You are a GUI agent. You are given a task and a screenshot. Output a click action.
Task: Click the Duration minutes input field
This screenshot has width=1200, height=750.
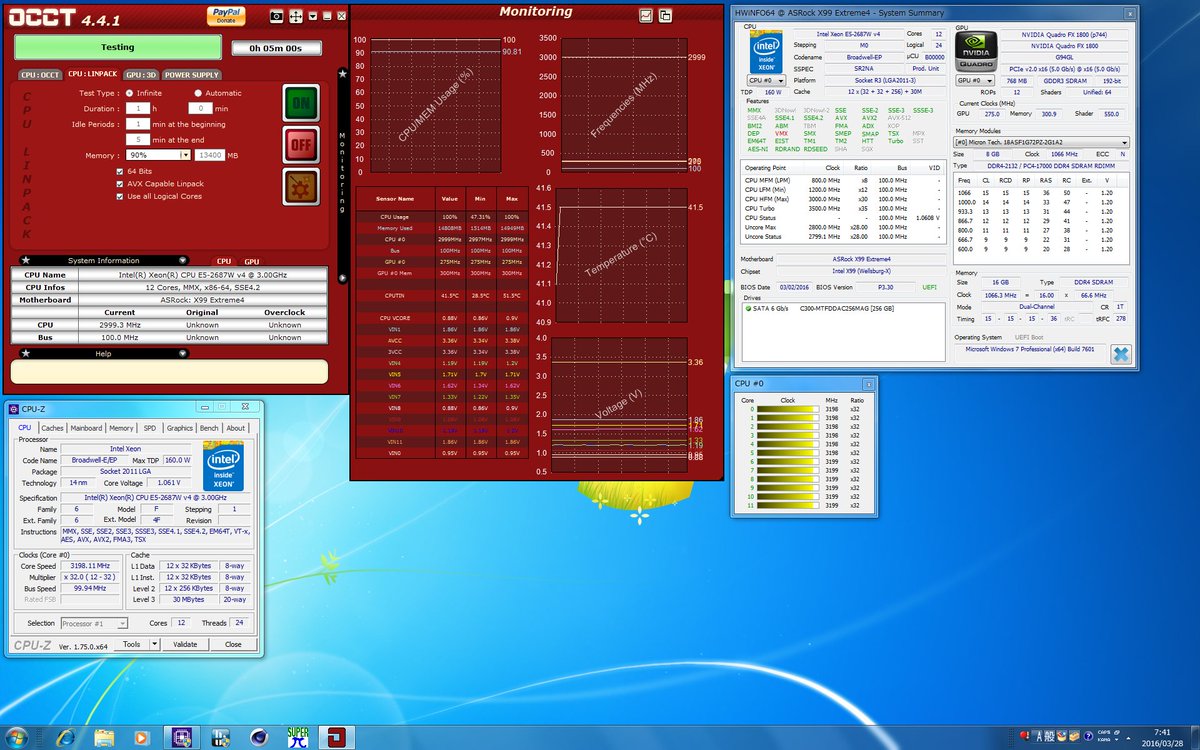[x=200, y=108]
